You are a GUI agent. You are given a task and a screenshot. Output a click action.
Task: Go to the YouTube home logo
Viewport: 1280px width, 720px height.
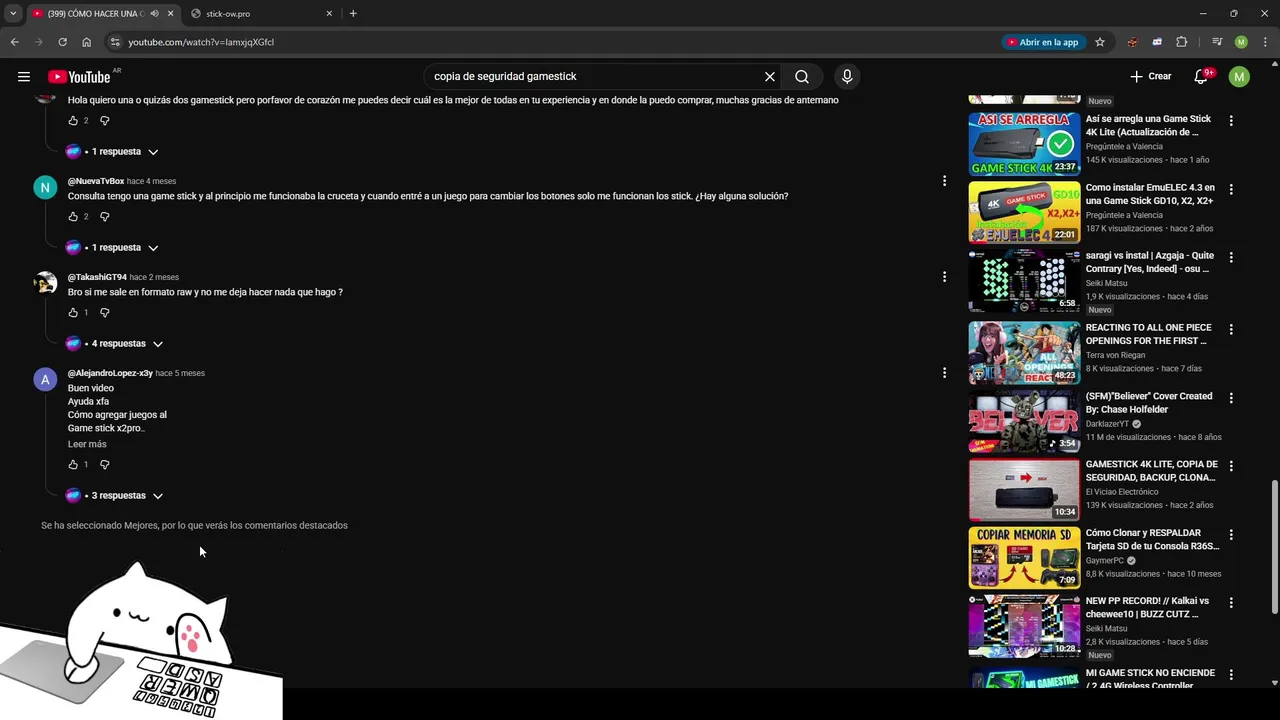tap(79, 77)
